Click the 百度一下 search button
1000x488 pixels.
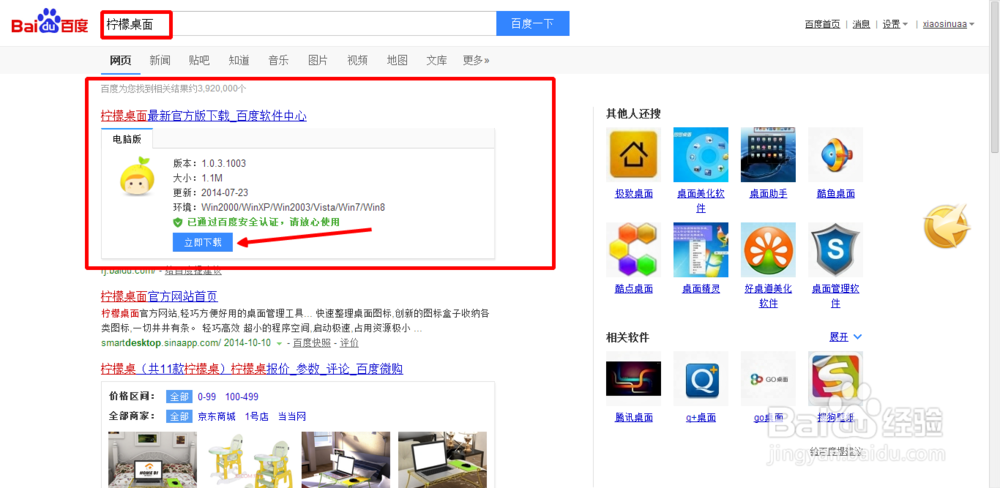click(533, 24)
